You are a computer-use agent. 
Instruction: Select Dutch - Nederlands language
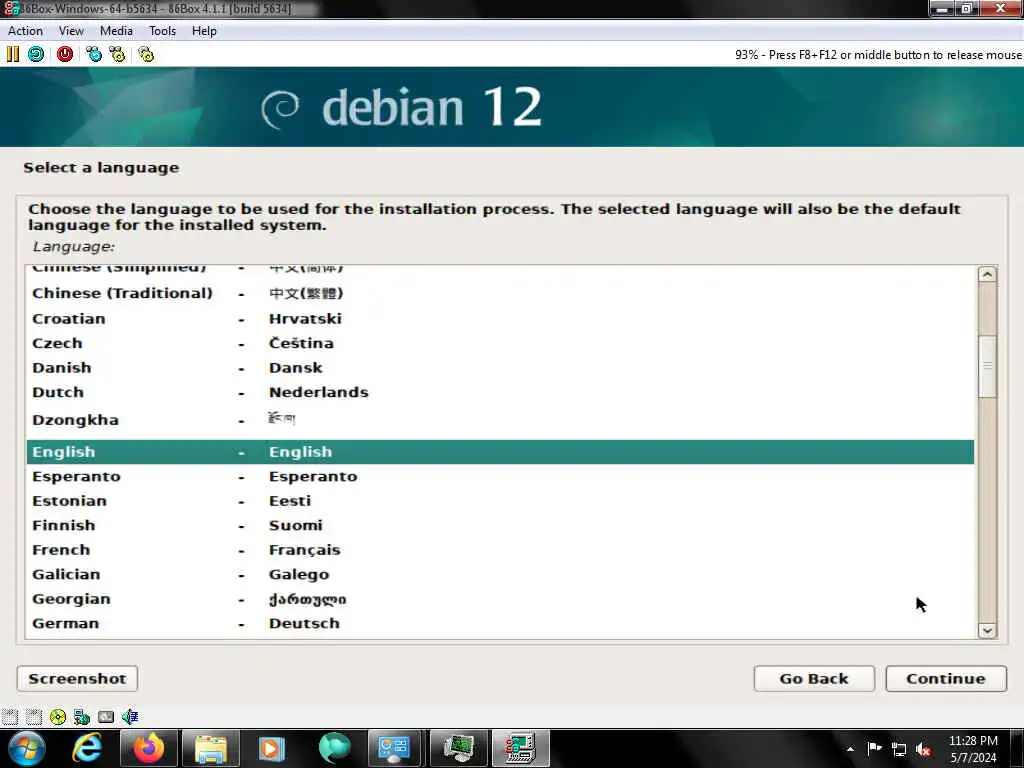pyautogui.click(x=500, y=392)
